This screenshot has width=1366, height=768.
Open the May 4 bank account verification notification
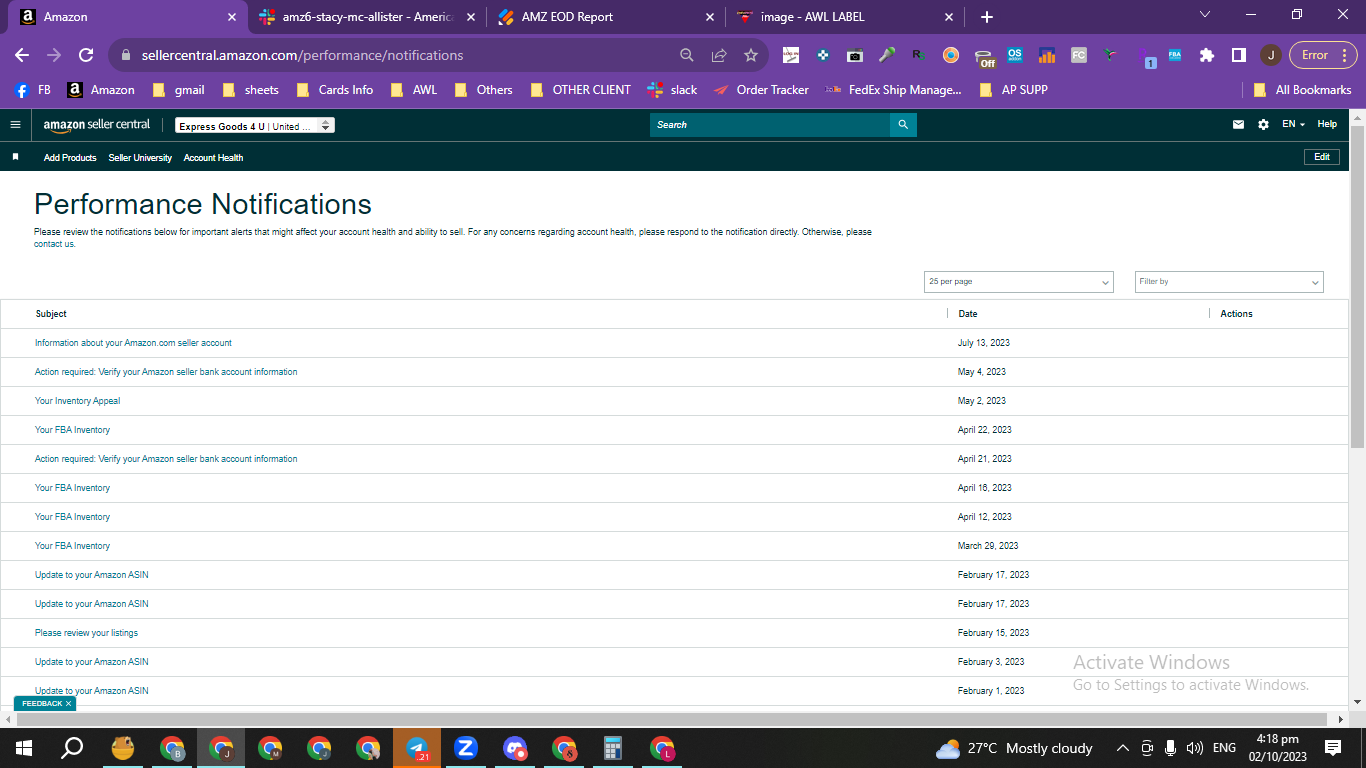point(166,372)
